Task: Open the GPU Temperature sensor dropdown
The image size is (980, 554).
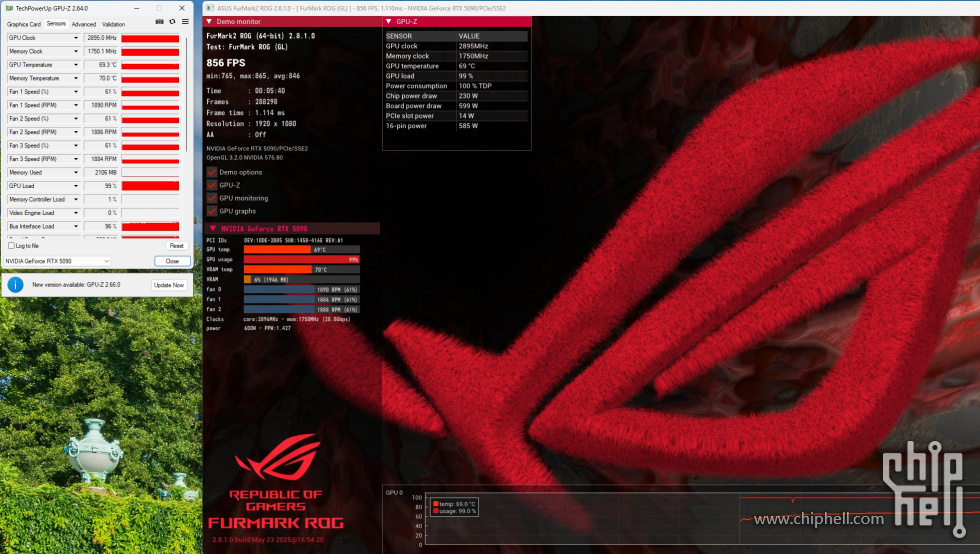Action: [76, 65]
